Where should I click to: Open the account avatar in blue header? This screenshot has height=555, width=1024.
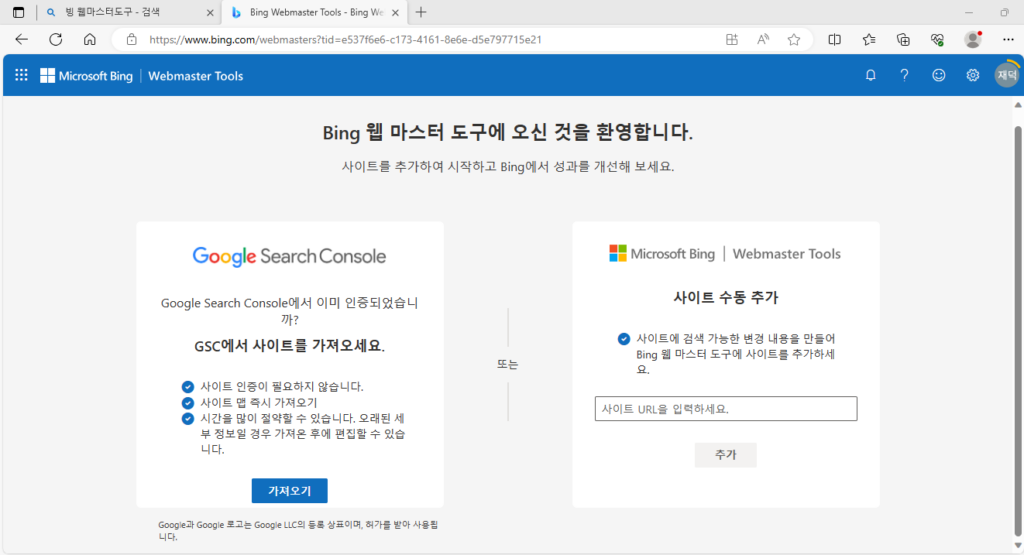[1006, 75]
